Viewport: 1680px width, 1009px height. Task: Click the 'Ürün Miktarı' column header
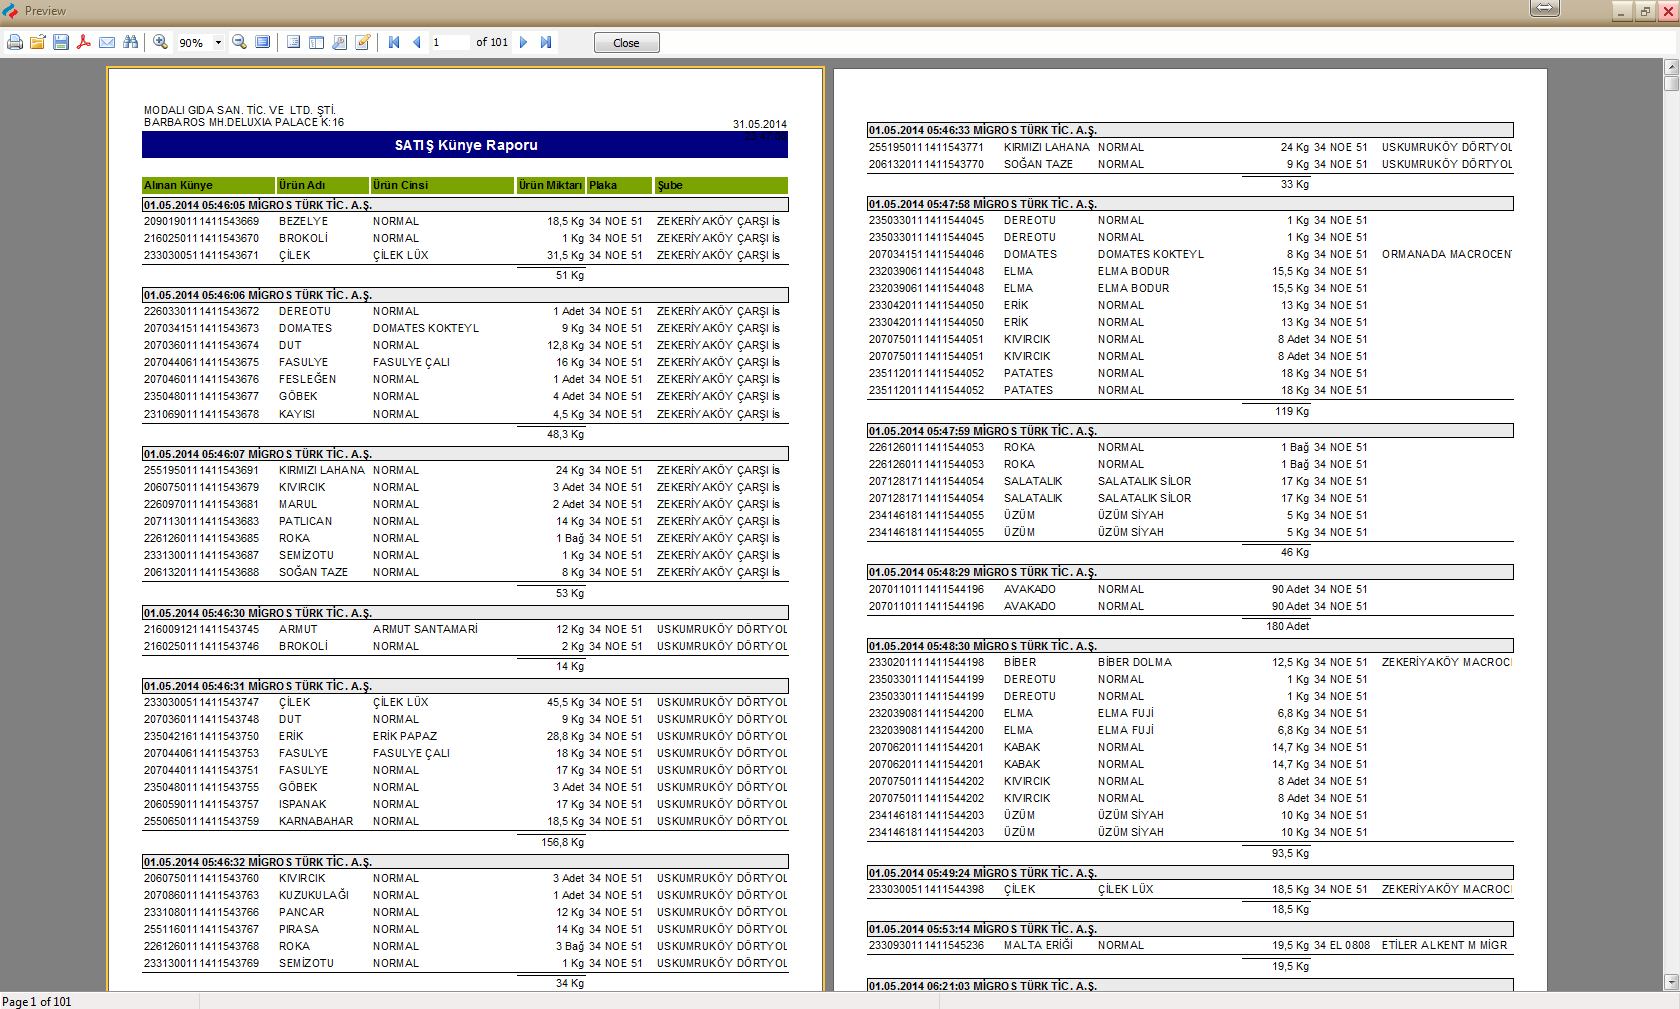tap(550, 185)
